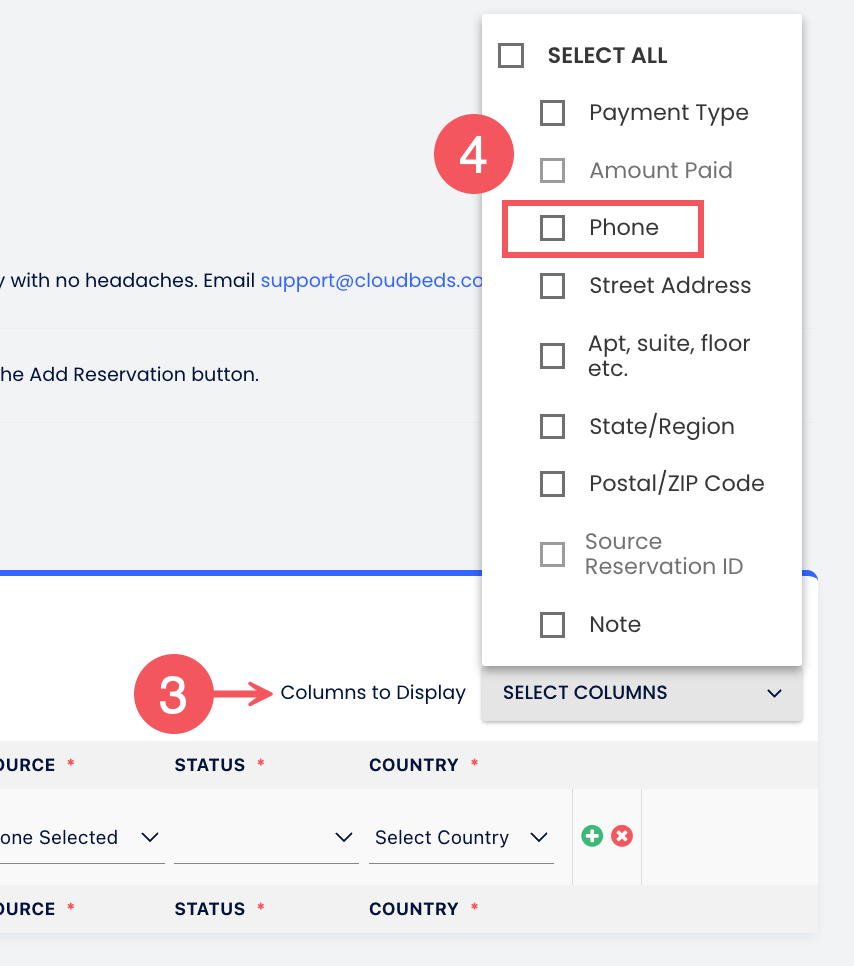The image size is (854, 966).
Task: Toggle the Apt, suite, floor checkbox
Action: pyautogui.click(x=552, y=356)
